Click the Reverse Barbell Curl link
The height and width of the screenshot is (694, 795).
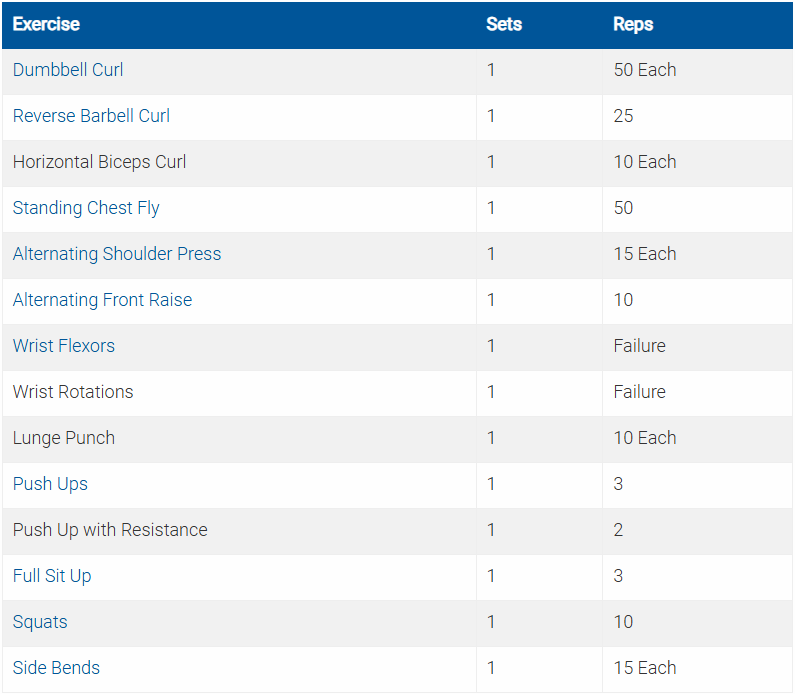(91, 116)
